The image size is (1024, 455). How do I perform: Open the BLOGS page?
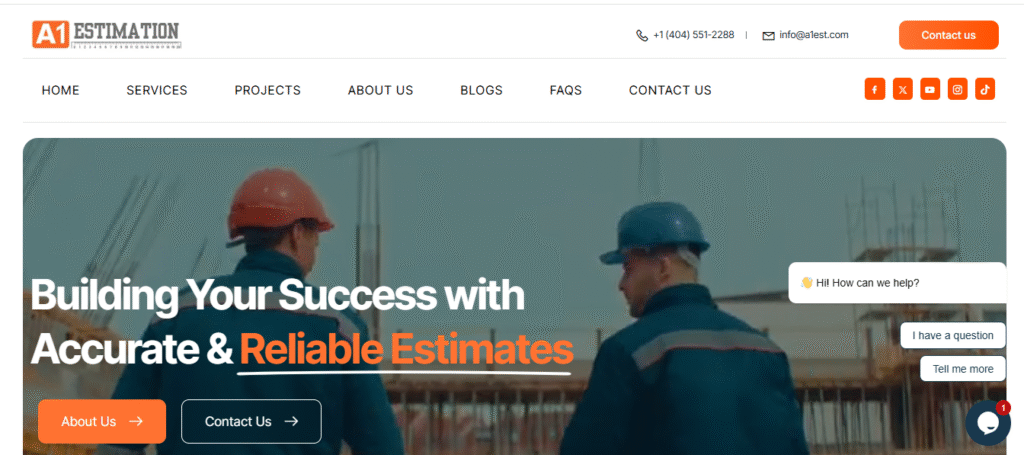481,91
